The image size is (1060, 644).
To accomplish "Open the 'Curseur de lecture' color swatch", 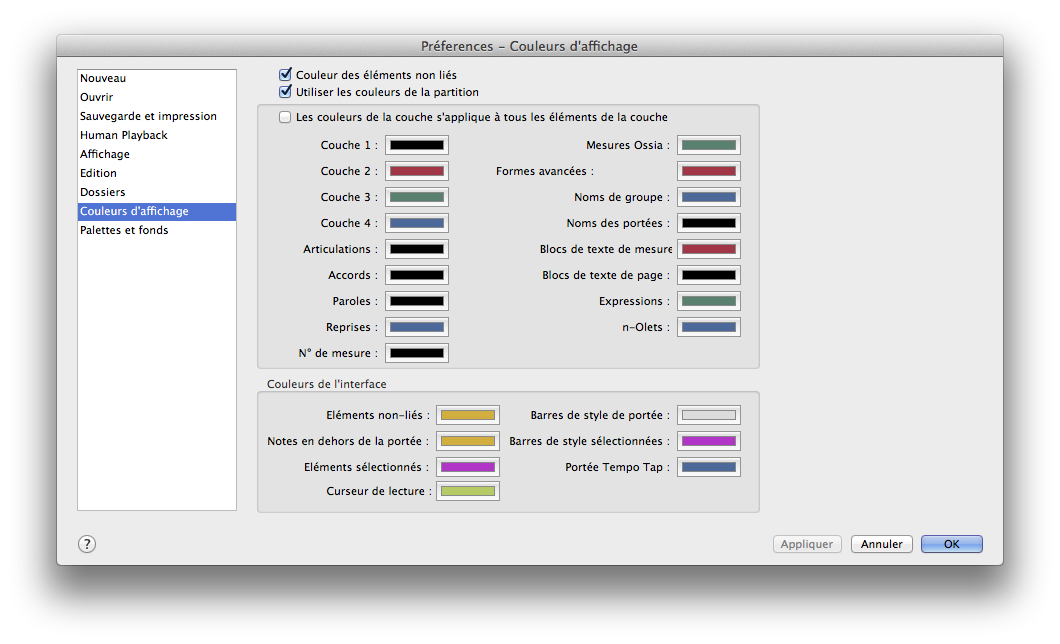I will [468, 491].
